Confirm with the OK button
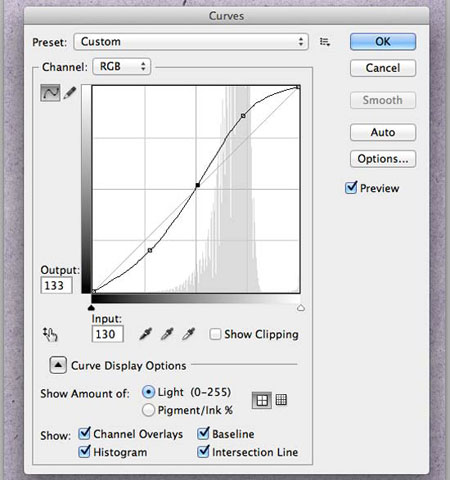450x480 pixels. 383,42
